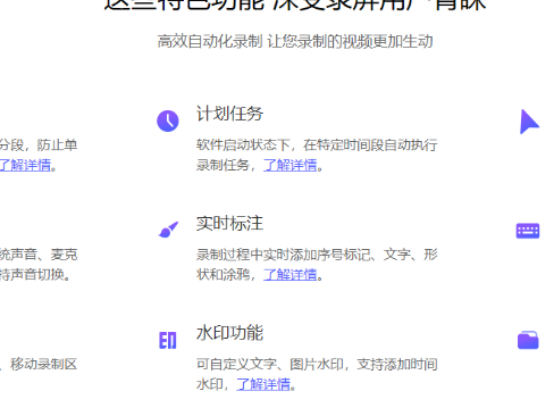Click the subtitle 高效自动化录制 让您录制的视频更加生动

(x=295, y=41)
